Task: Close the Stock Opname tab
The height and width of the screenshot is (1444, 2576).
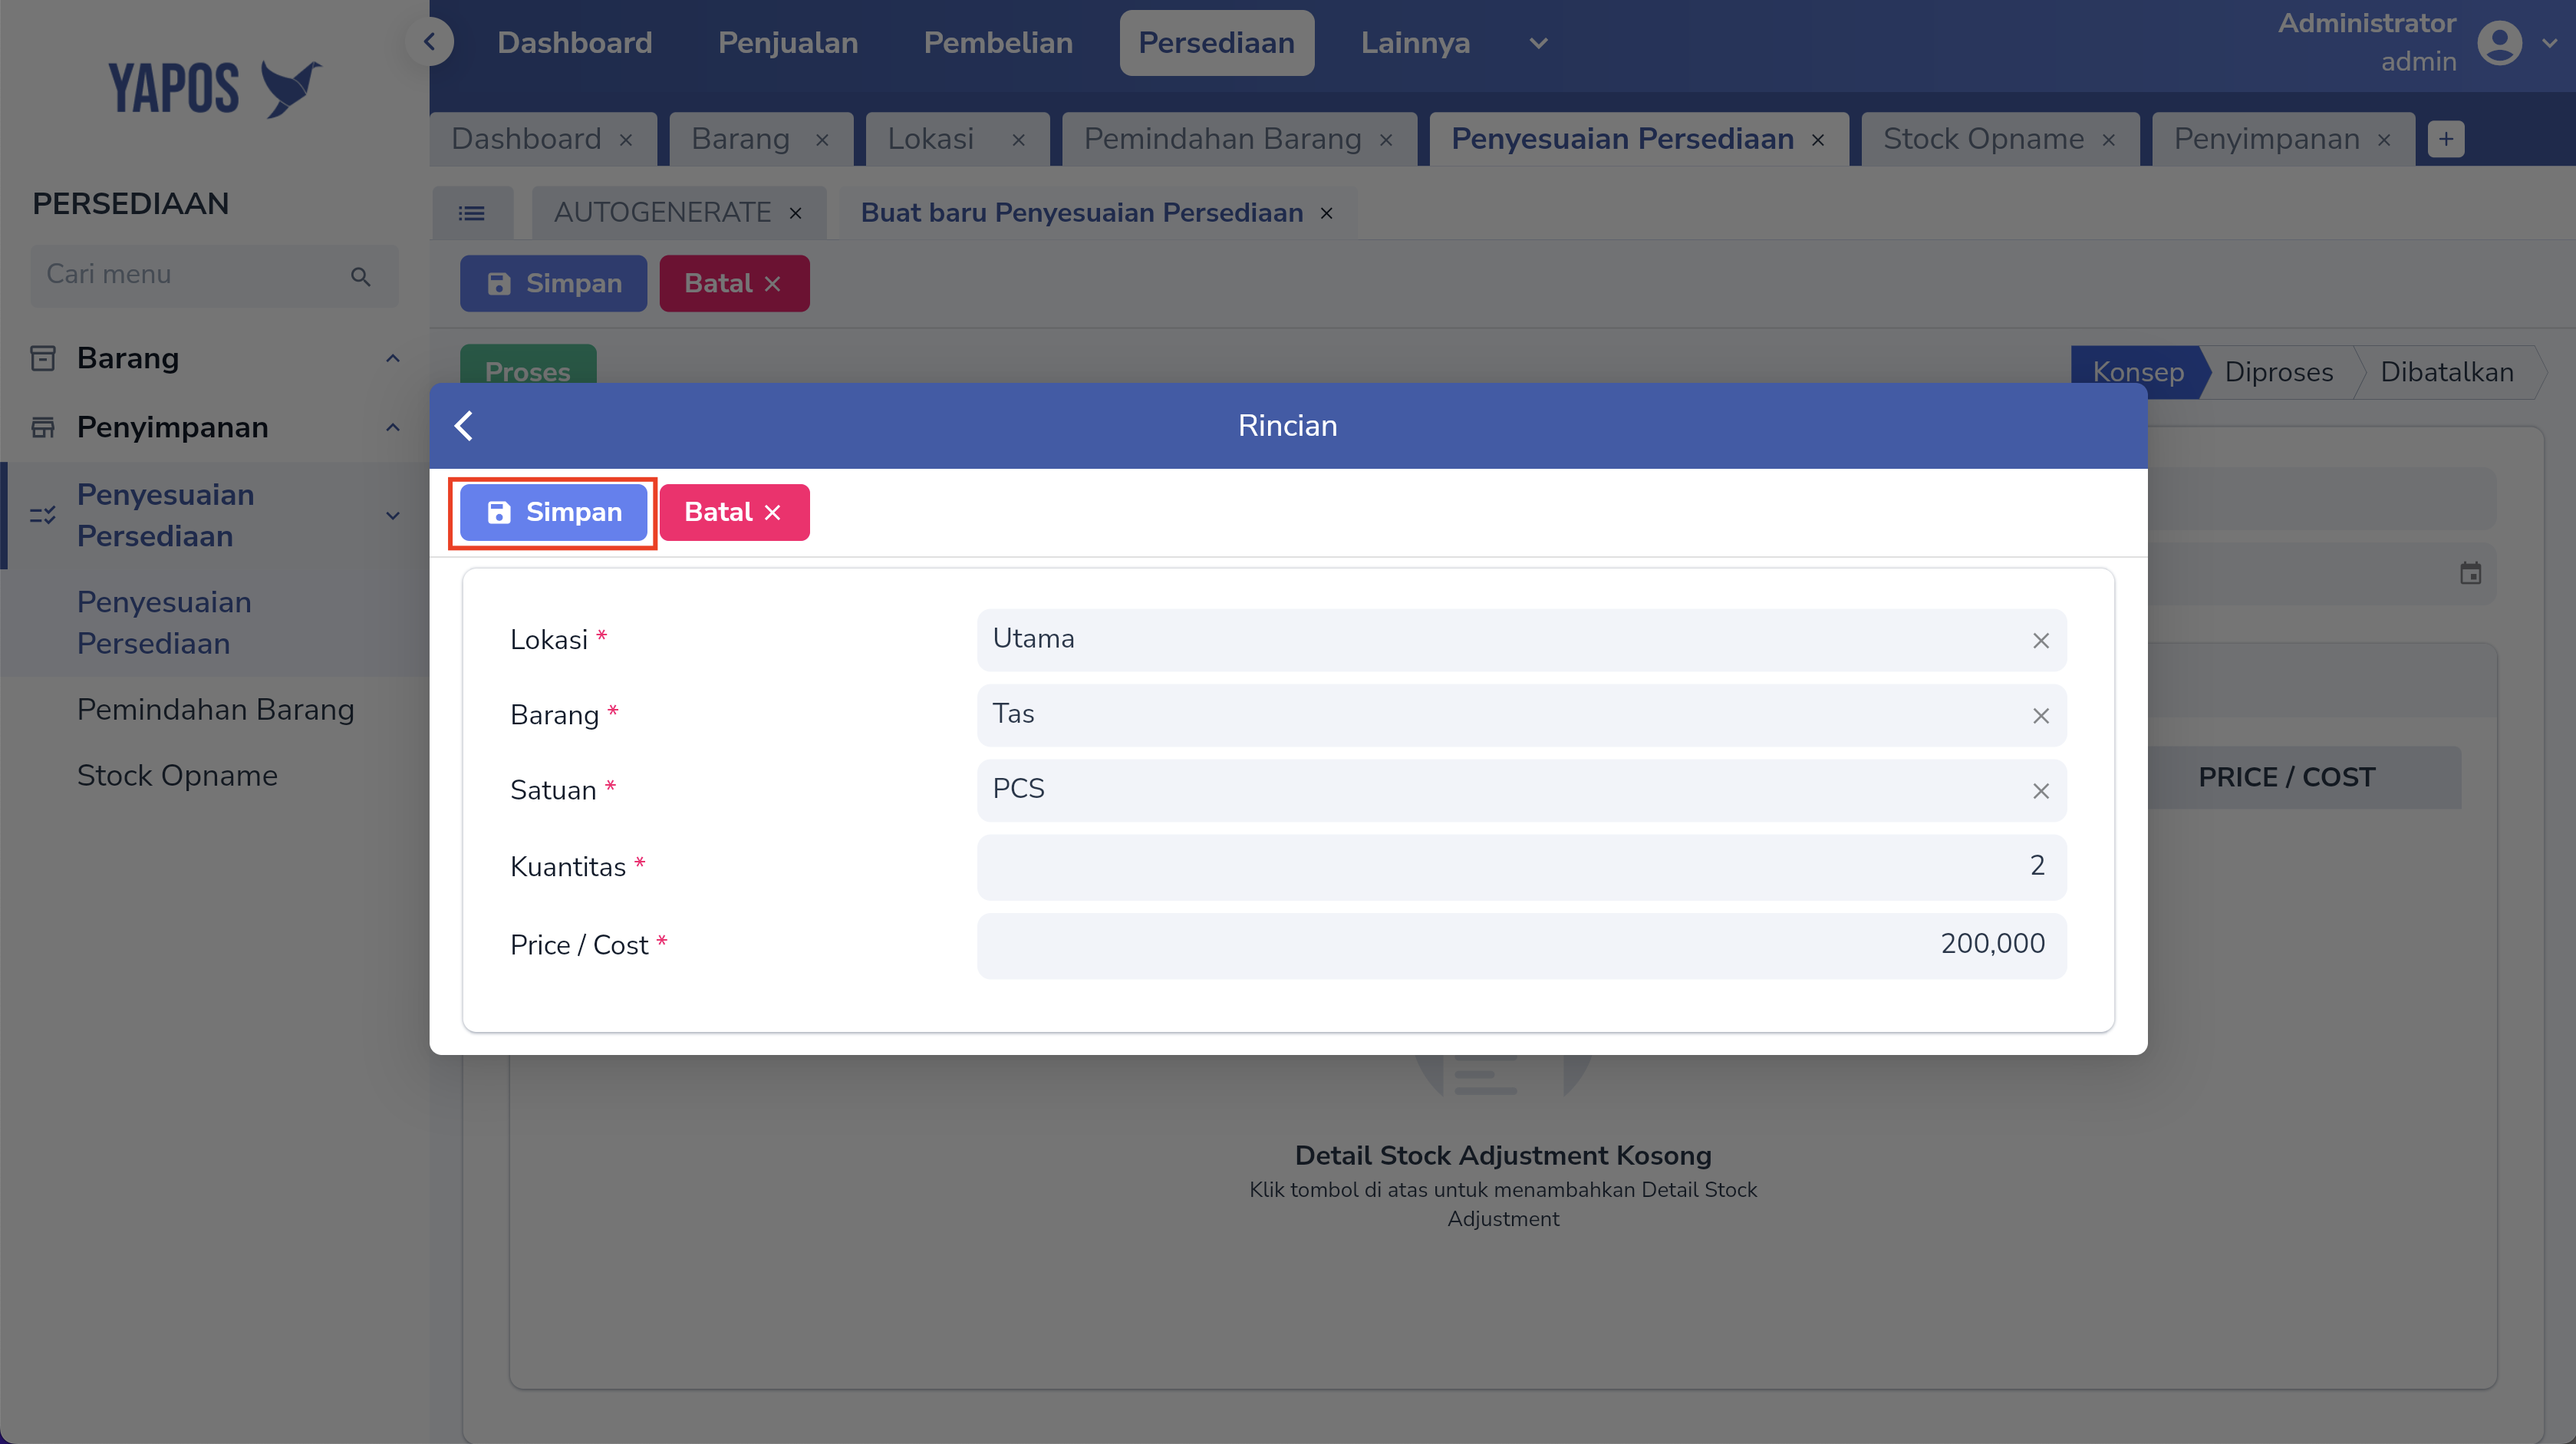Action: click(2109, 140)
